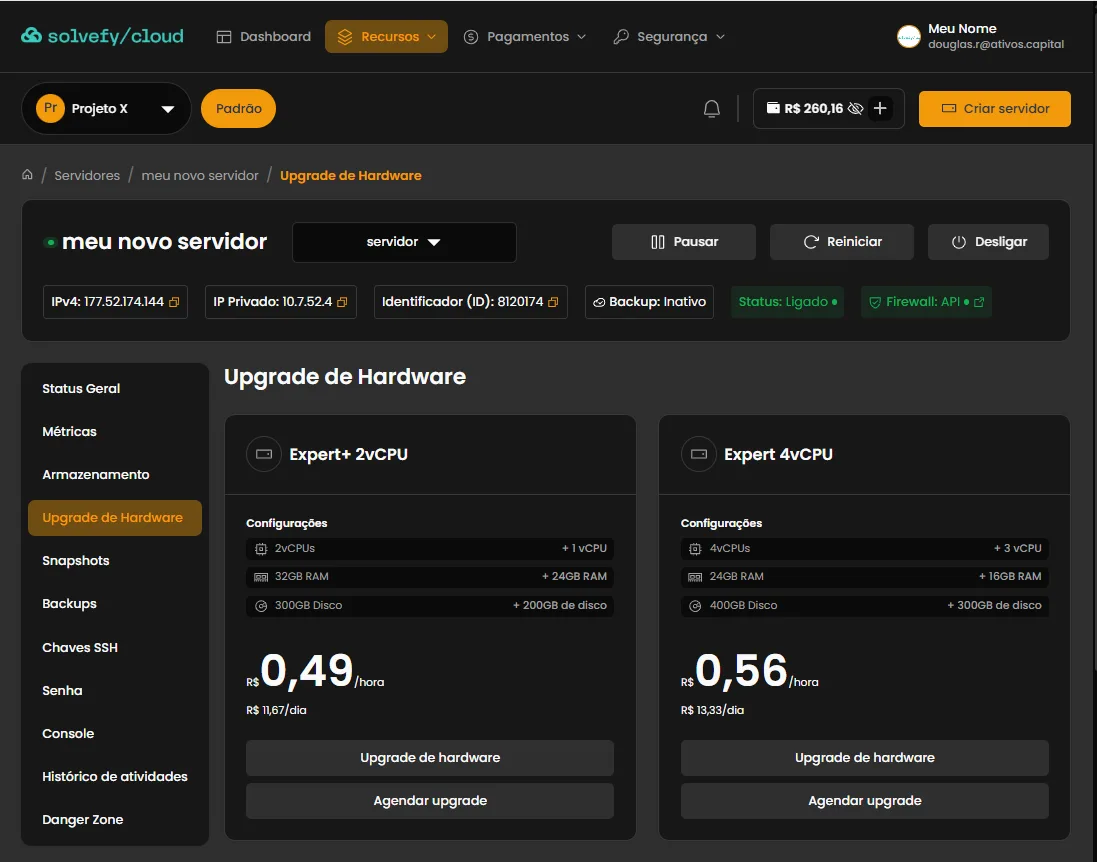Open Firewall API external link icon
This screenshot has width=1097, height=862.
coord(979,302)
